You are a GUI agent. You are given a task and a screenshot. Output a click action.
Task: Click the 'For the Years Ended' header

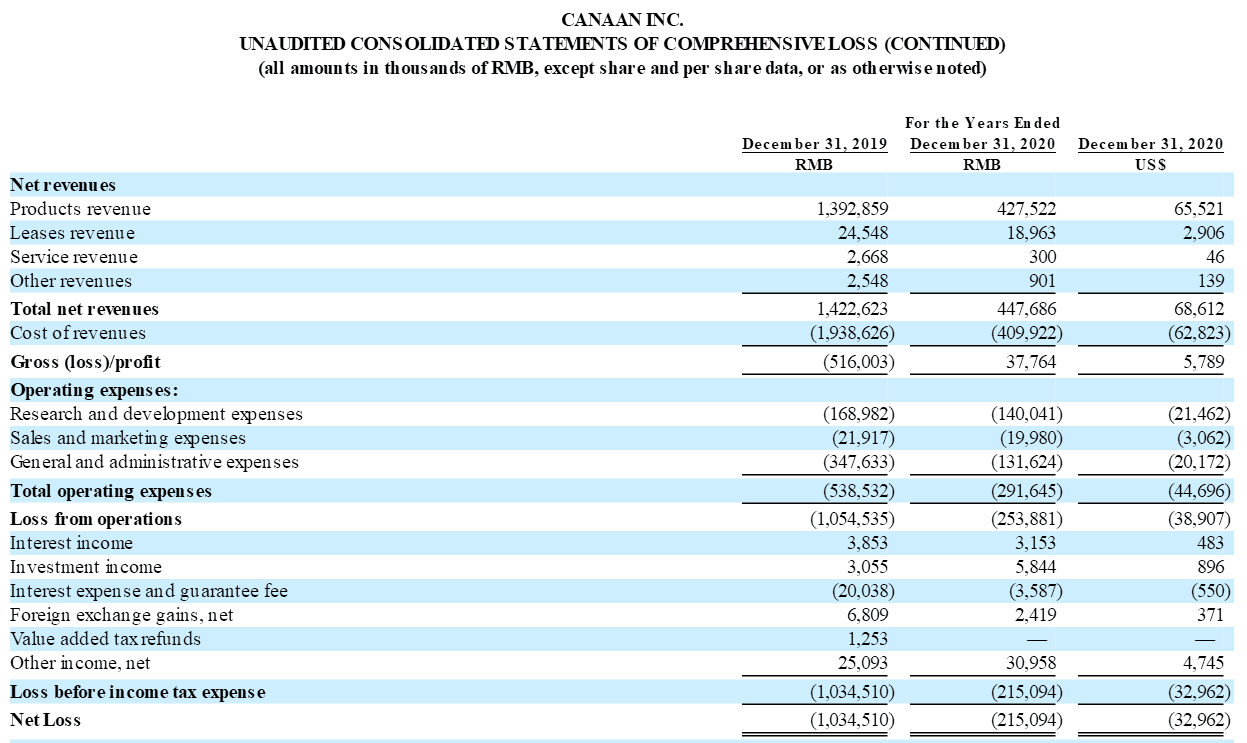point(982,123)
